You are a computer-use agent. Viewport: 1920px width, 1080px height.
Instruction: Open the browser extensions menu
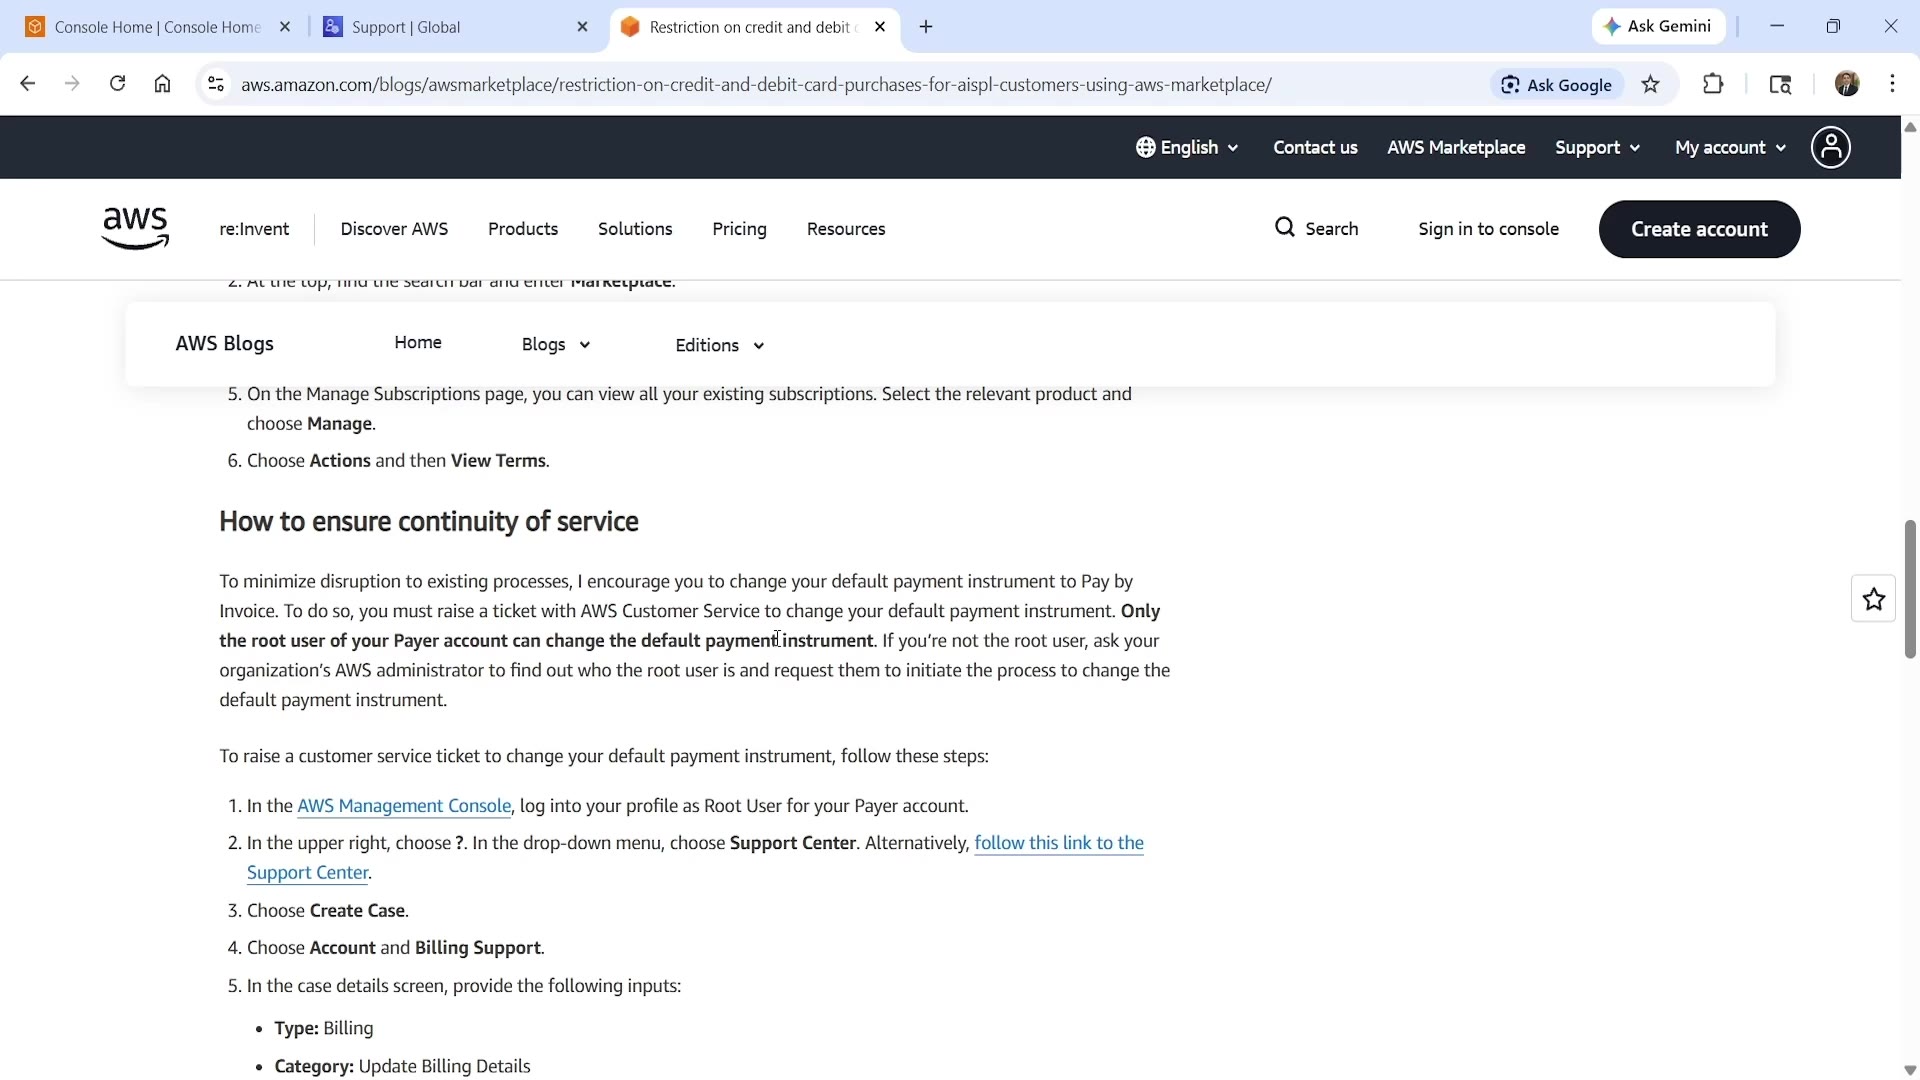pyautogui.click(x=1713, y=85)
